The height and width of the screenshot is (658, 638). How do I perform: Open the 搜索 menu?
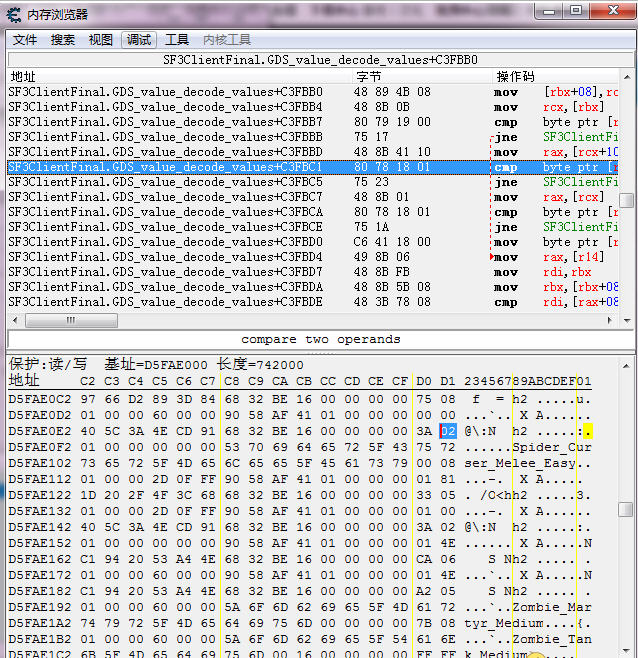(63, 40)
